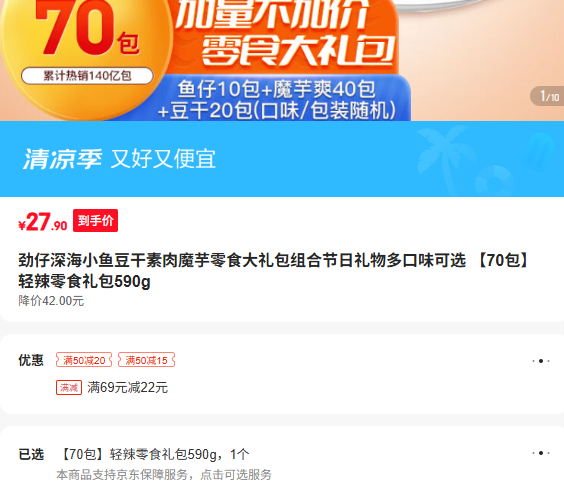Expand the 优惠 promotions section
564x490 pixels.
coord(282,374)
